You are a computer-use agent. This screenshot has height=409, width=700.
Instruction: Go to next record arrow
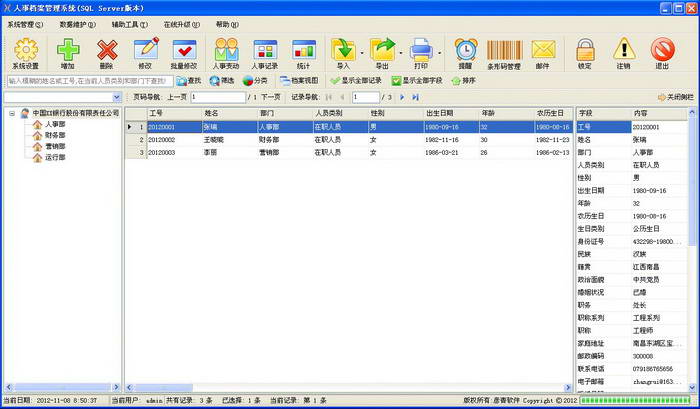(402, 97)
